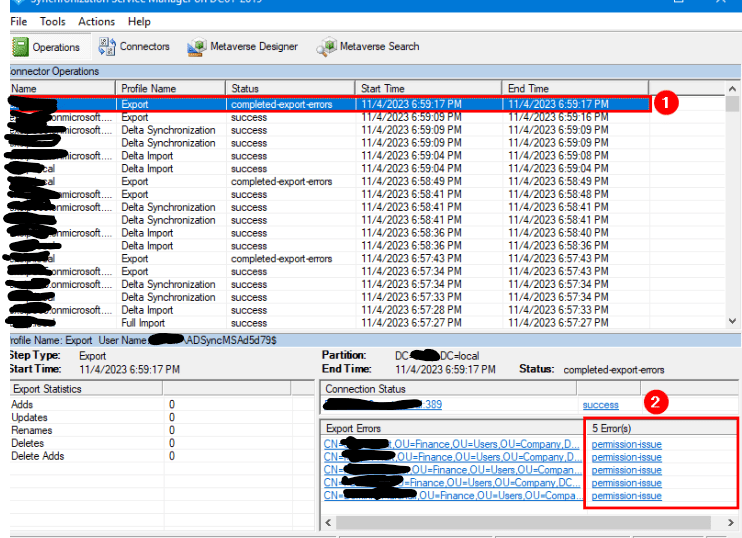Sort by End Time column header
The image size is (742, 538).
pyautogui.click(x=575, y=89)
